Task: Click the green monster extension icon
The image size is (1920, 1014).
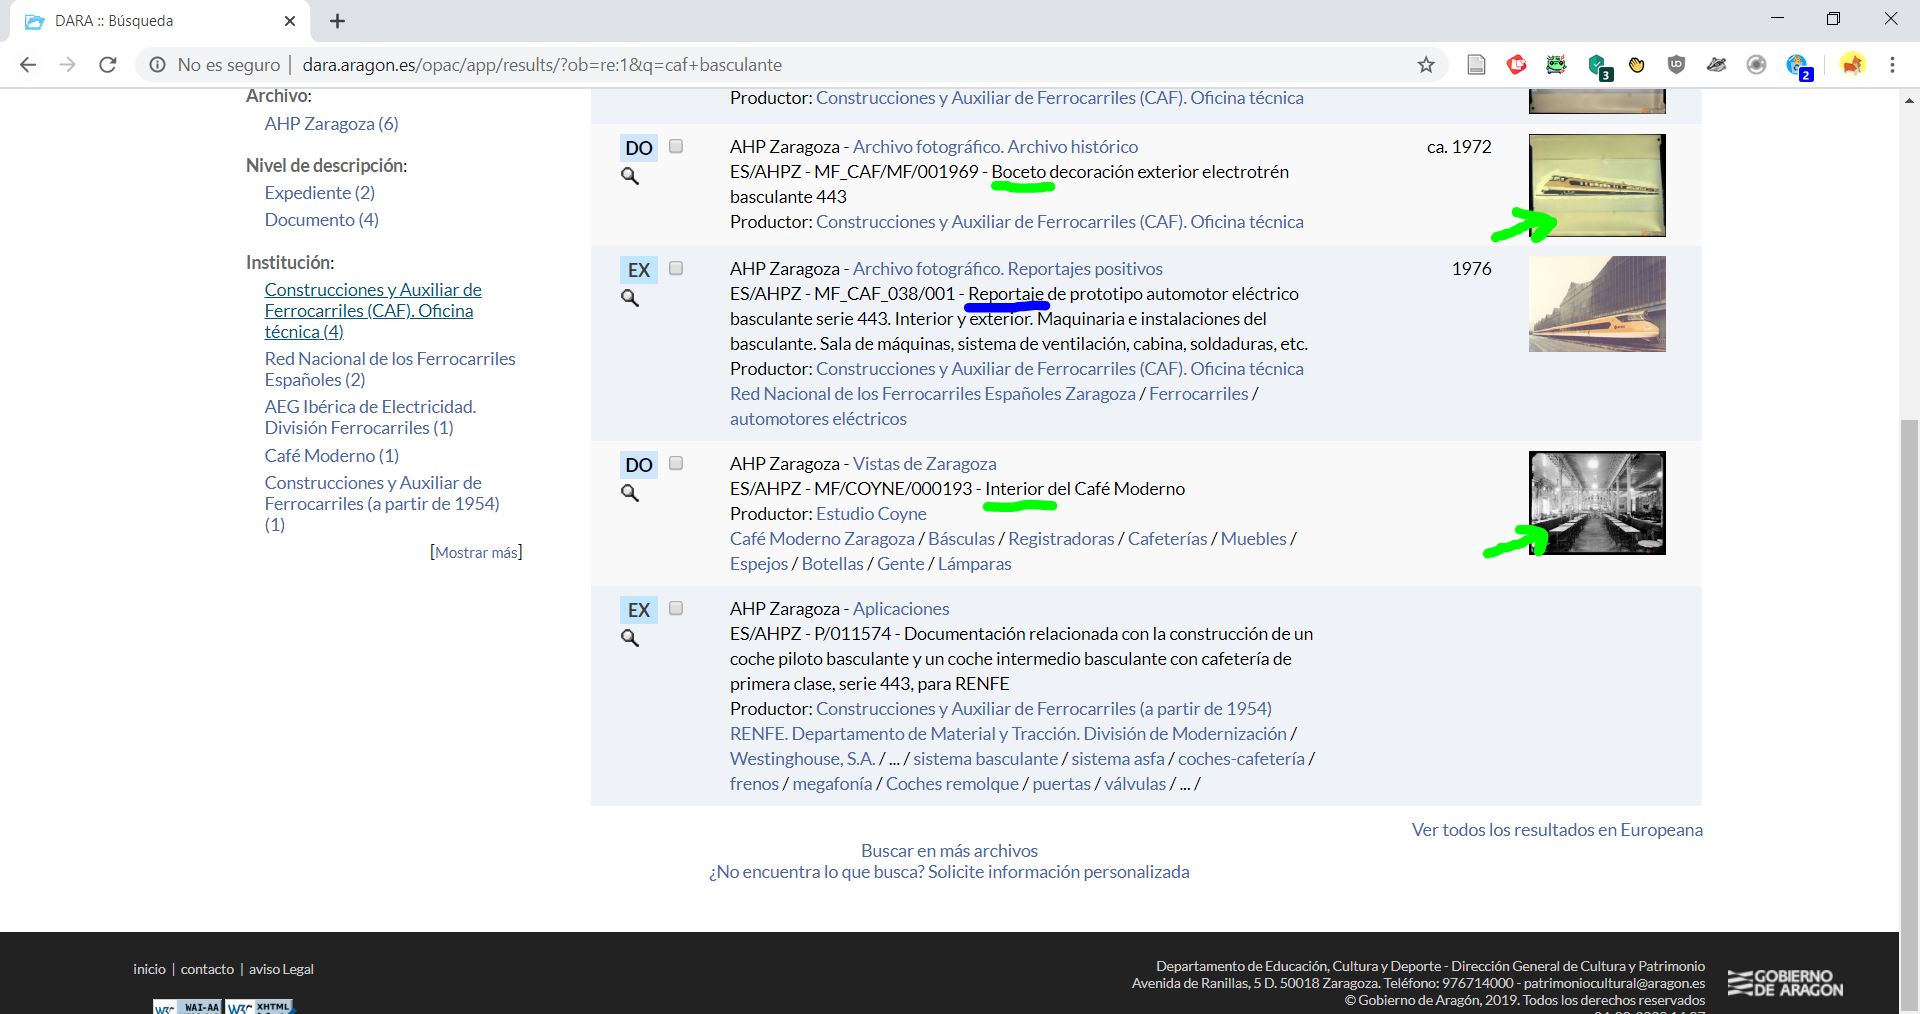Action: tap(1556, 65)
